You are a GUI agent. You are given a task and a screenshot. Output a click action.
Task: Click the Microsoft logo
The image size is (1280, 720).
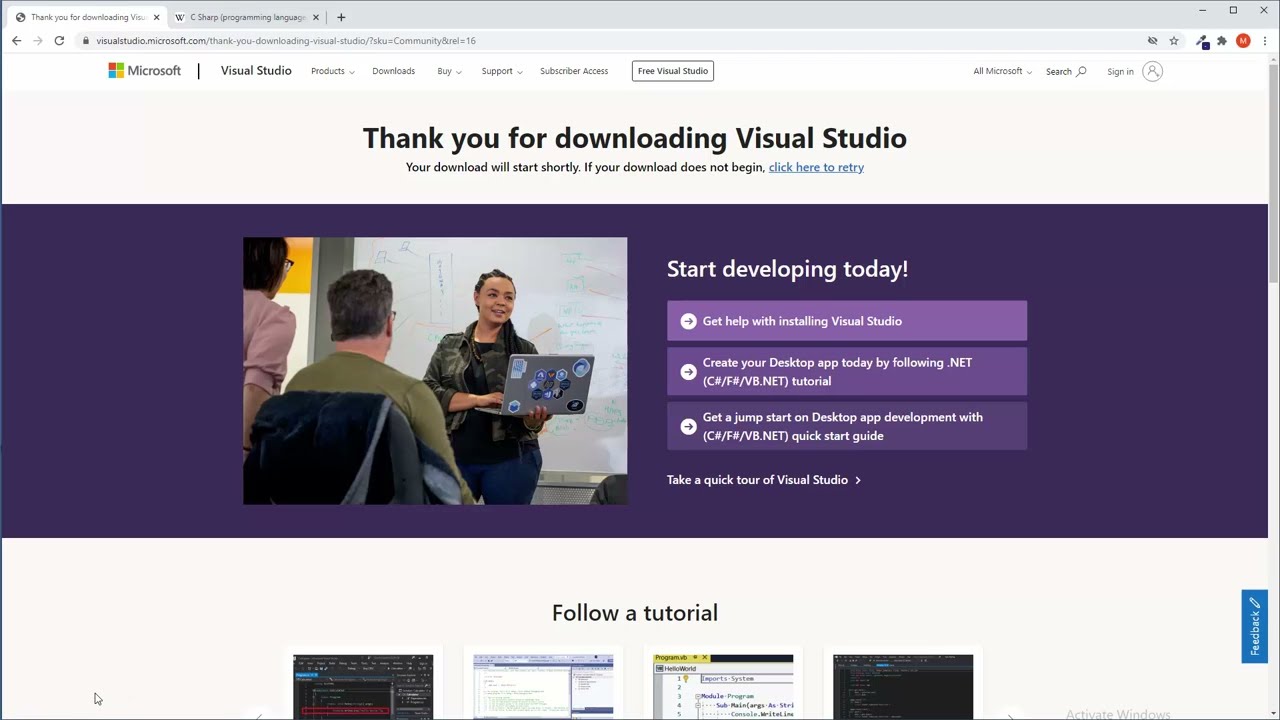pyautogui.click(x=145, y=71)
